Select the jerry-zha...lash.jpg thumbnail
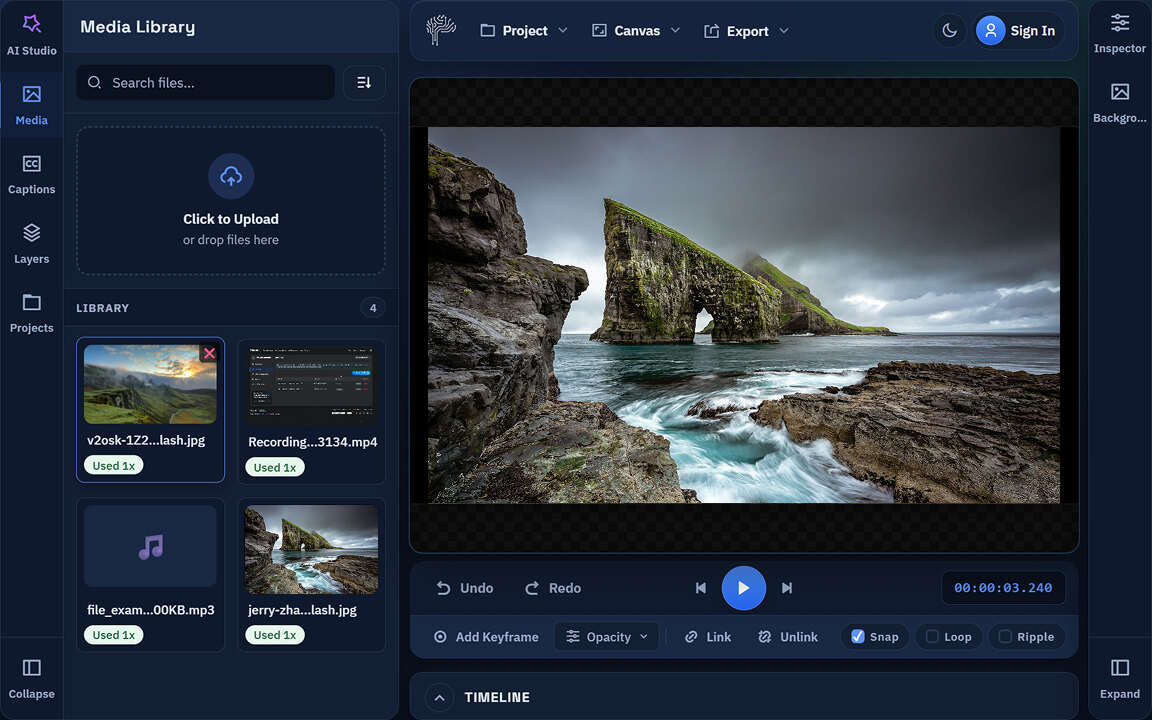 tap(311, 548)
